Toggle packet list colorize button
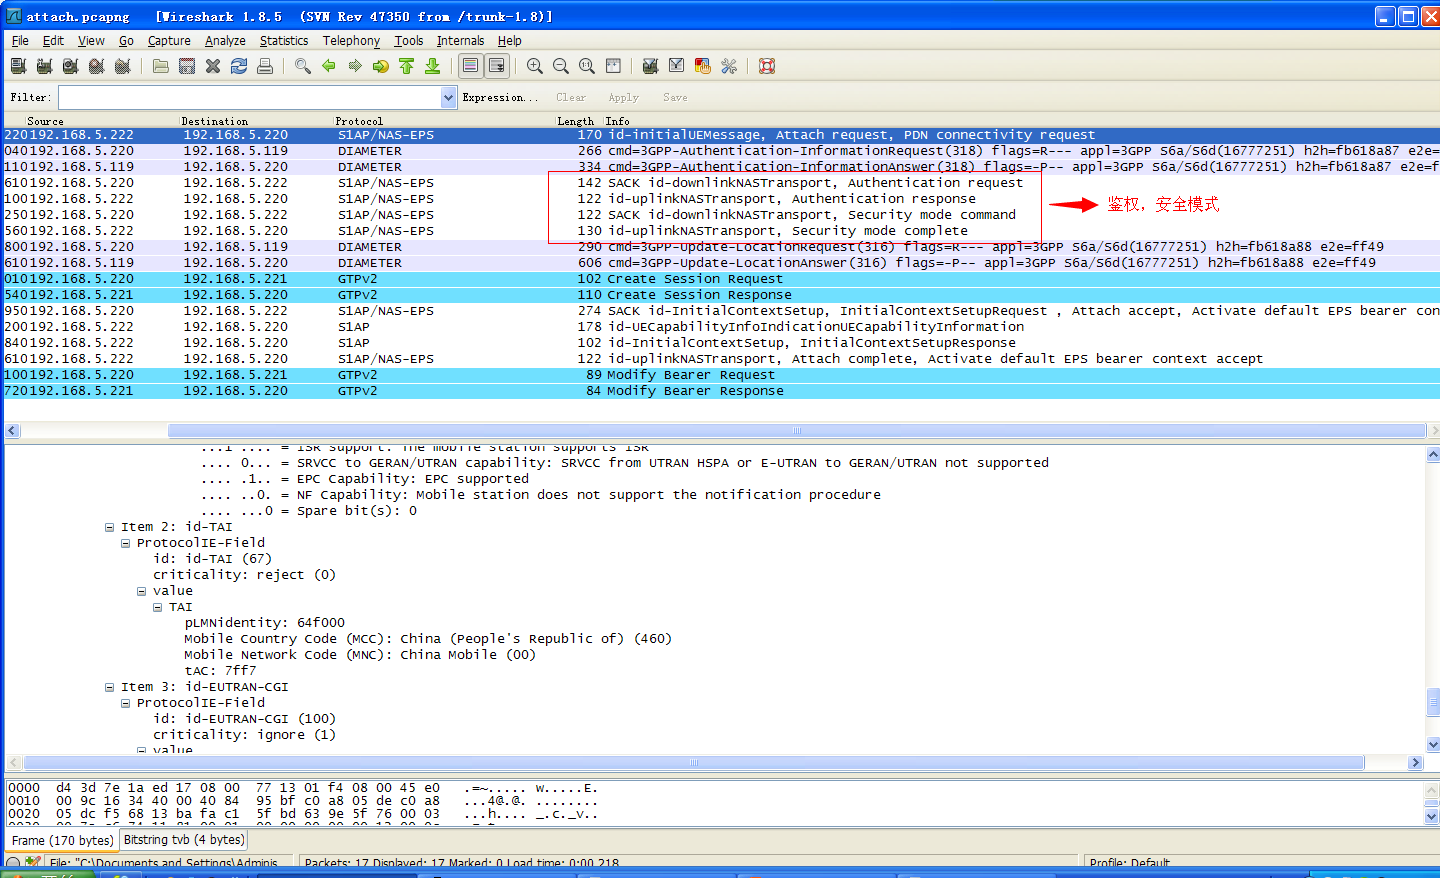 pos(470,66)
